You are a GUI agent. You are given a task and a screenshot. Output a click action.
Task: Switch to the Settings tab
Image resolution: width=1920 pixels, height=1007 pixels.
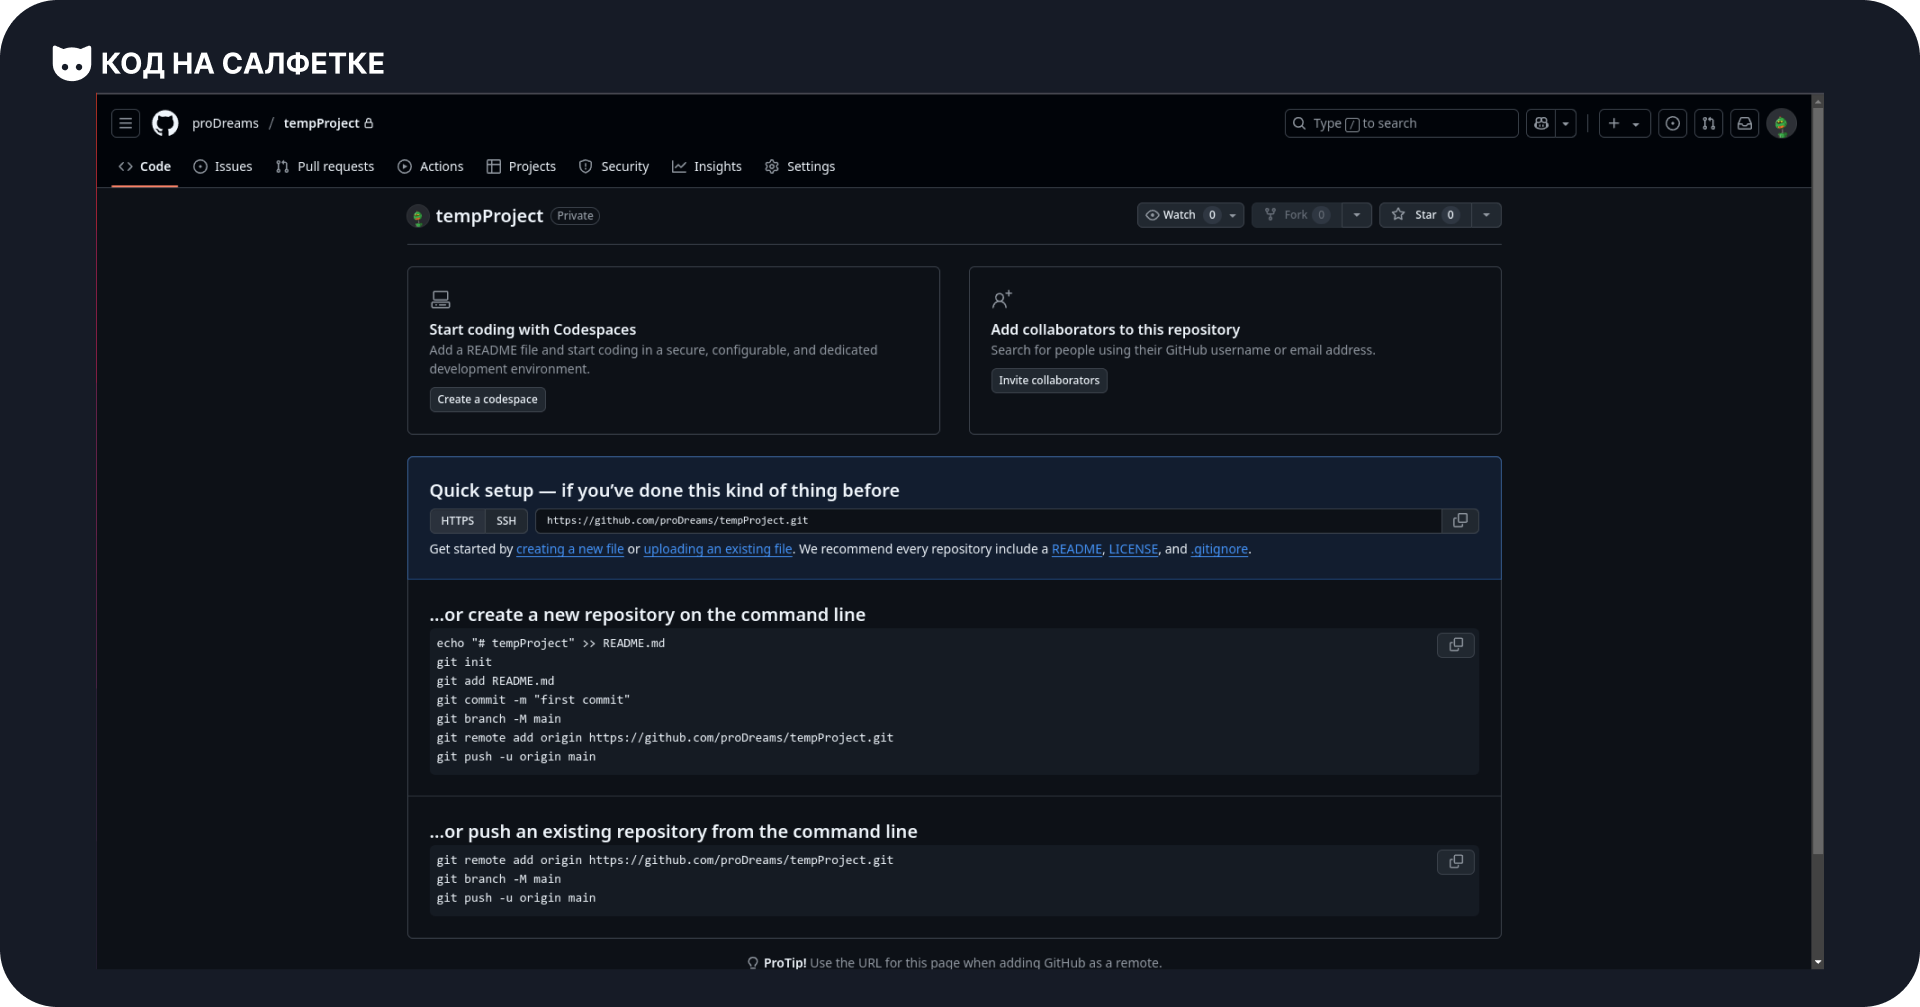pyautogui.click(x=800, y=166)
